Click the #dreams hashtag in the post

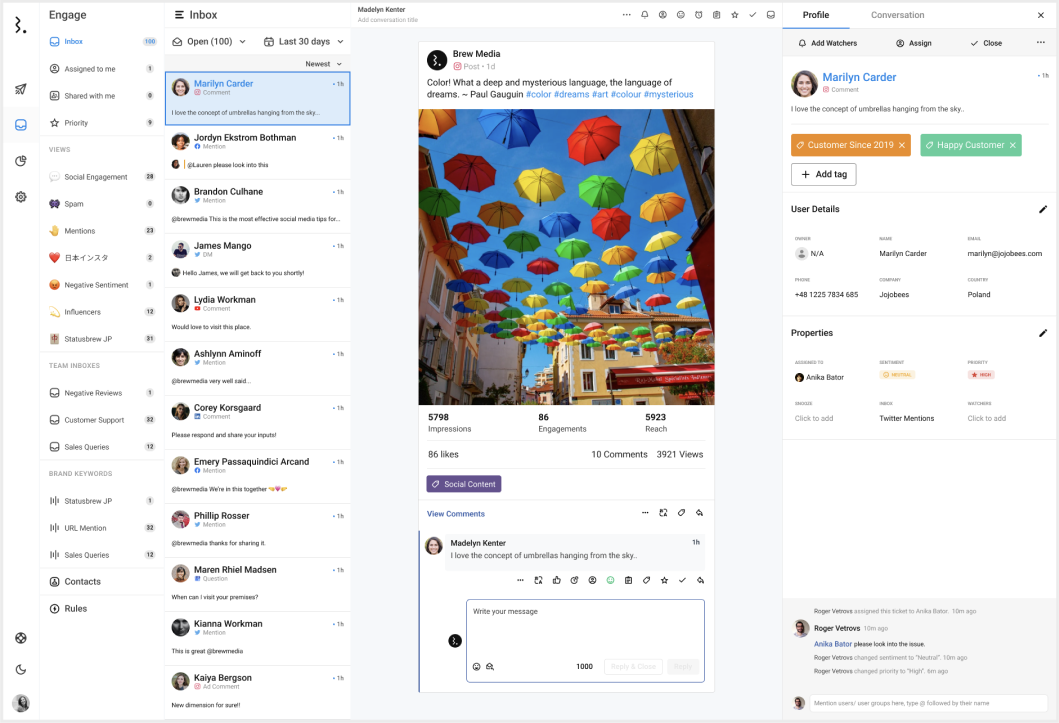[x=571, y=95]
